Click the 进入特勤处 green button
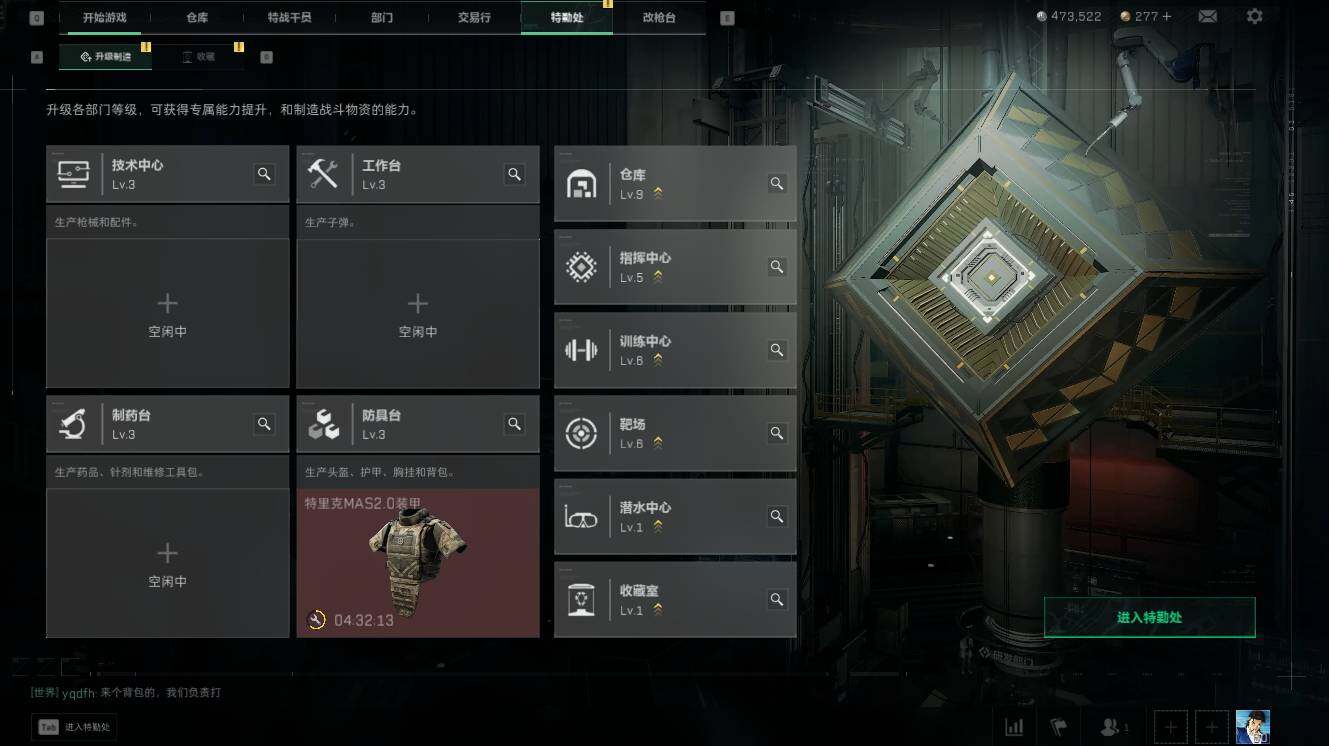 [1149, 618]
